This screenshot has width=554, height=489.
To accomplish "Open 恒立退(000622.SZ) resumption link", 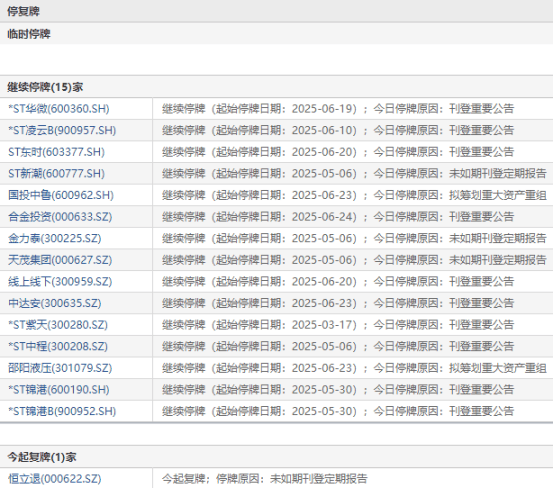I will (55, 479).
